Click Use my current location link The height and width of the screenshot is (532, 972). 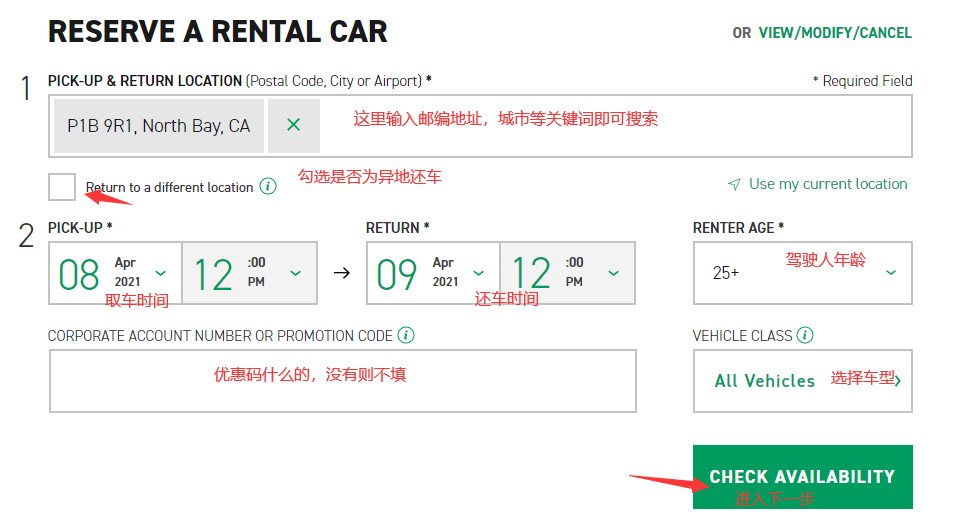(828, 184)
